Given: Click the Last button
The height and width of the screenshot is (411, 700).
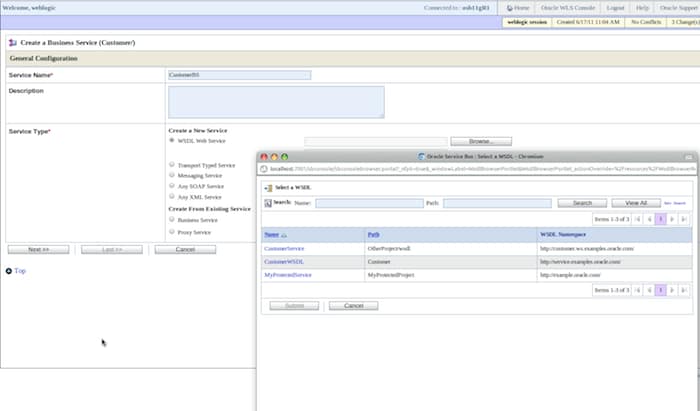Looking at the screenshot, I should tap(112, 249).
